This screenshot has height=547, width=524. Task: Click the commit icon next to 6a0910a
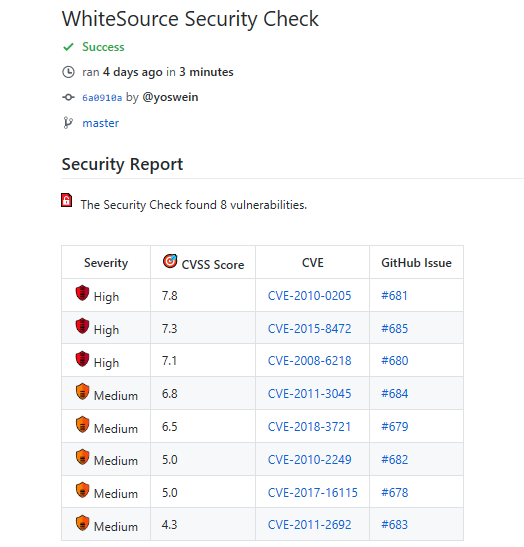pyautogui.click(x=68, y=97)
